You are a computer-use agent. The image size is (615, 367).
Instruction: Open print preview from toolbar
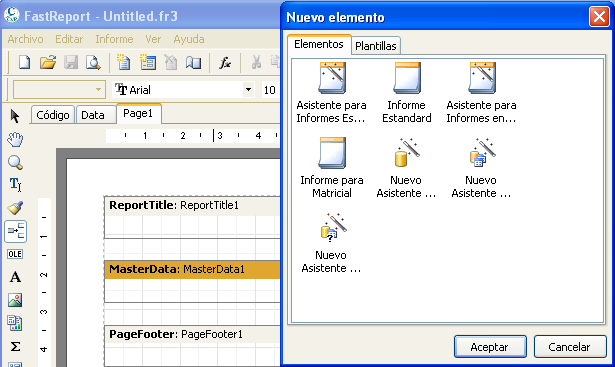93,62
